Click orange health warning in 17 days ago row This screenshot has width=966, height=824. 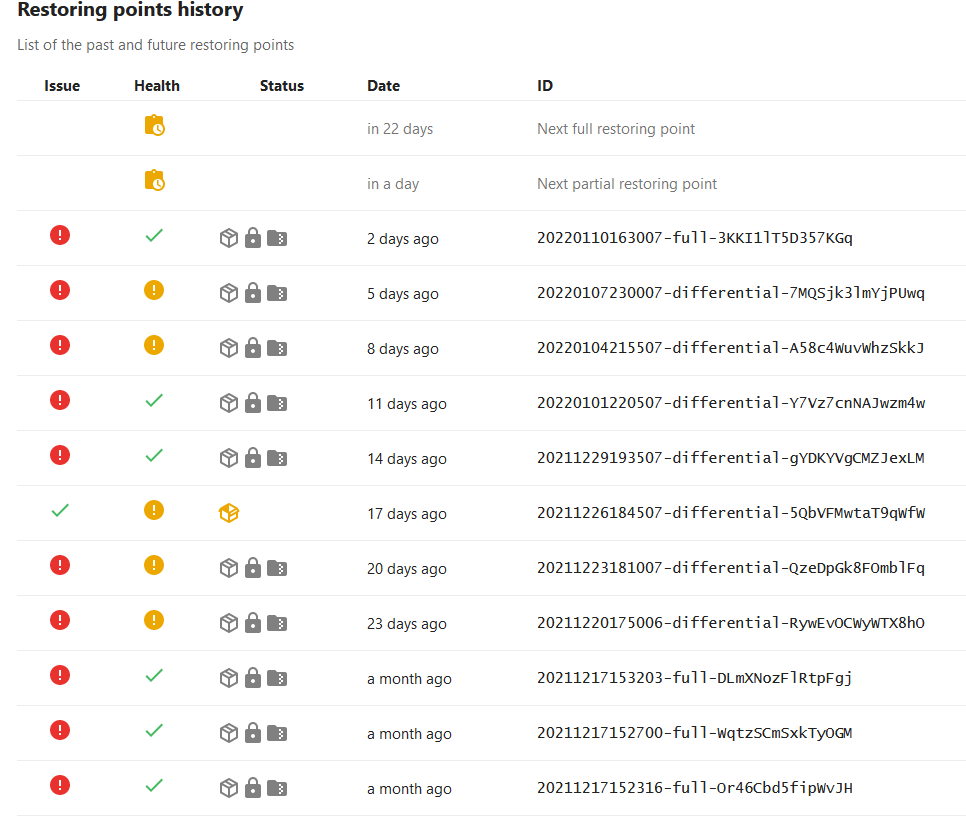point(154,510)
